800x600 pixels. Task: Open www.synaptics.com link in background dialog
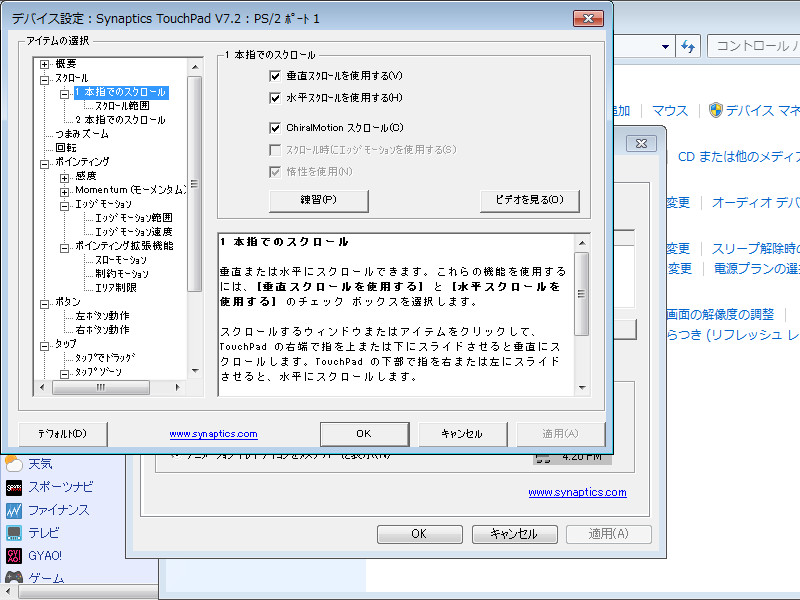point(578,492)
